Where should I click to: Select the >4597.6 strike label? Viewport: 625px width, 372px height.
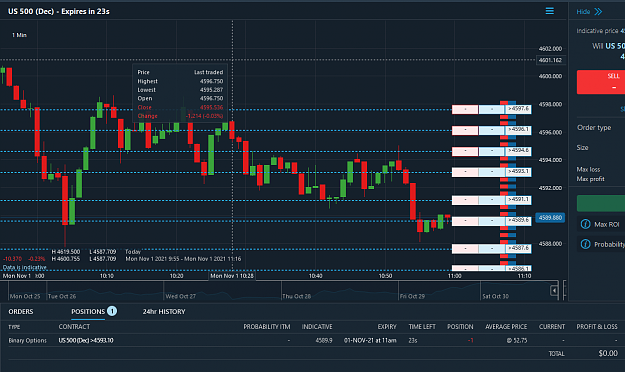point(518,109)
